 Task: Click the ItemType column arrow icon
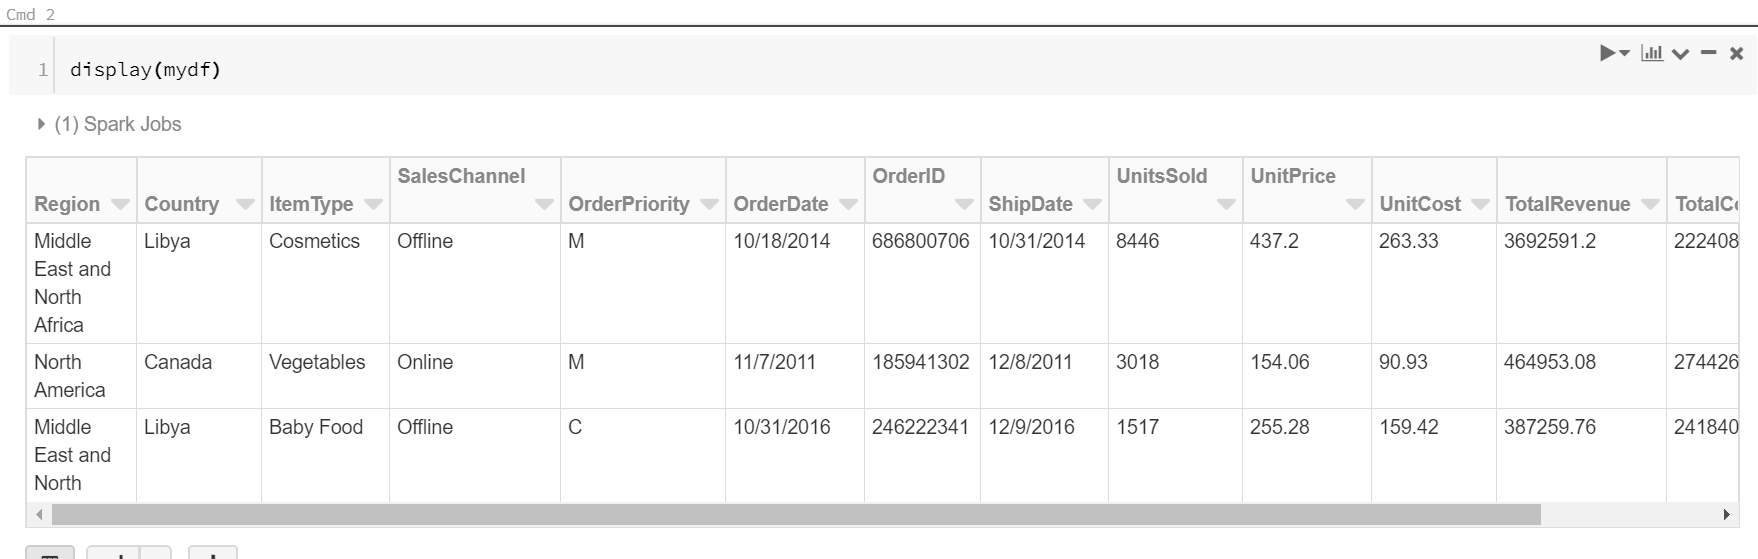click(x=374, y=204)
